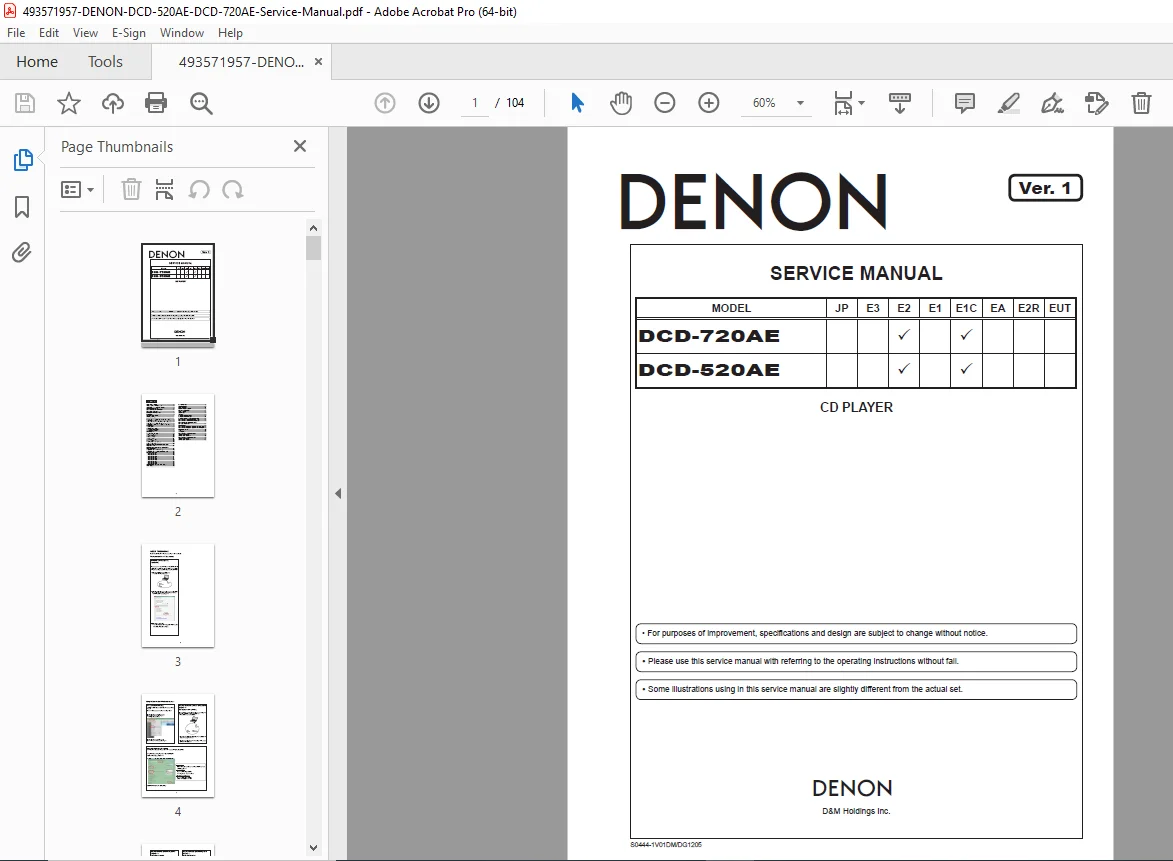
Task: Rotate pages counterclockwise
Action: (x=199, y=190)
